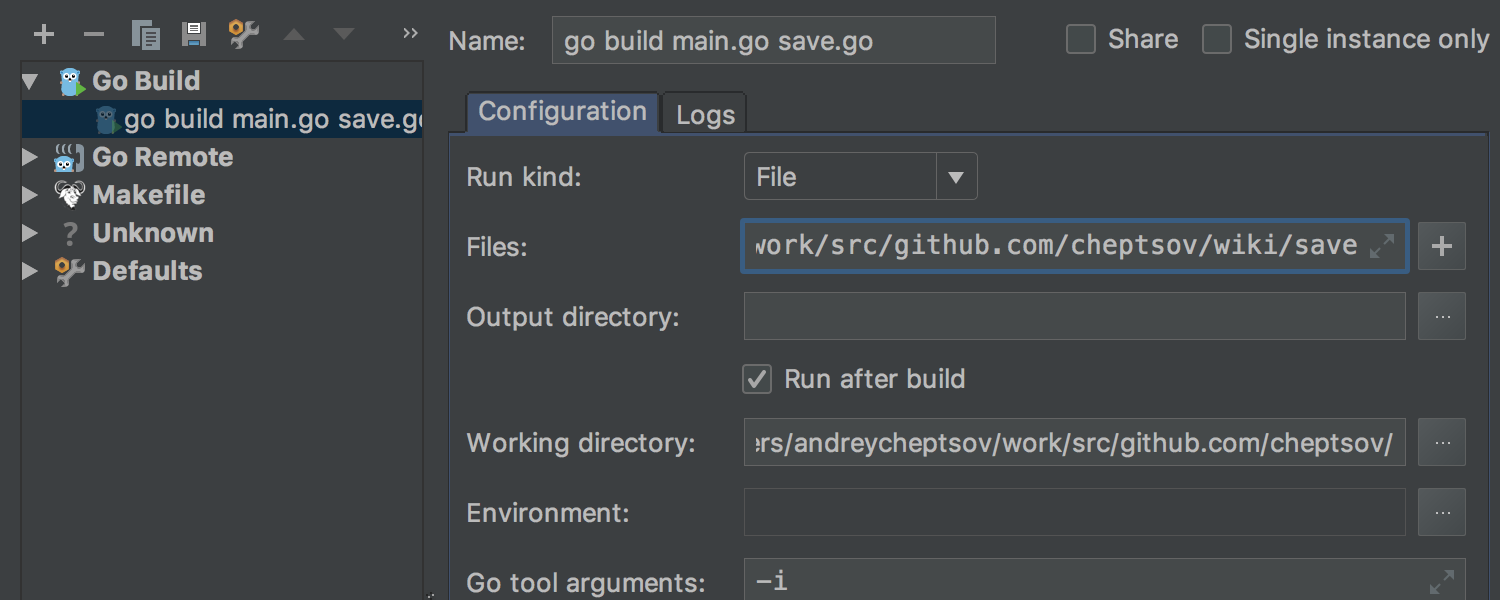Click the Output directory field
1500x600 pixels.
tap(1075, 316)
